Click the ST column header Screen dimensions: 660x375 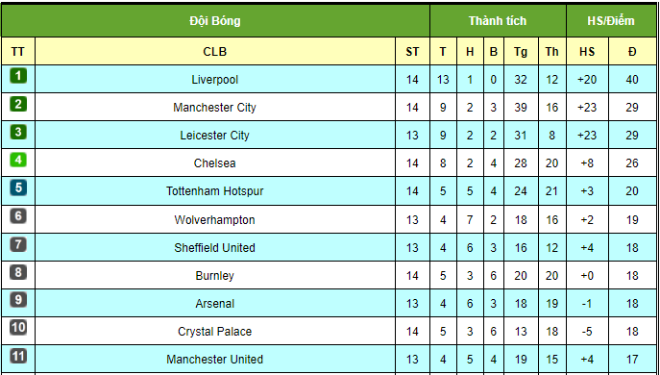click(412, 51)
